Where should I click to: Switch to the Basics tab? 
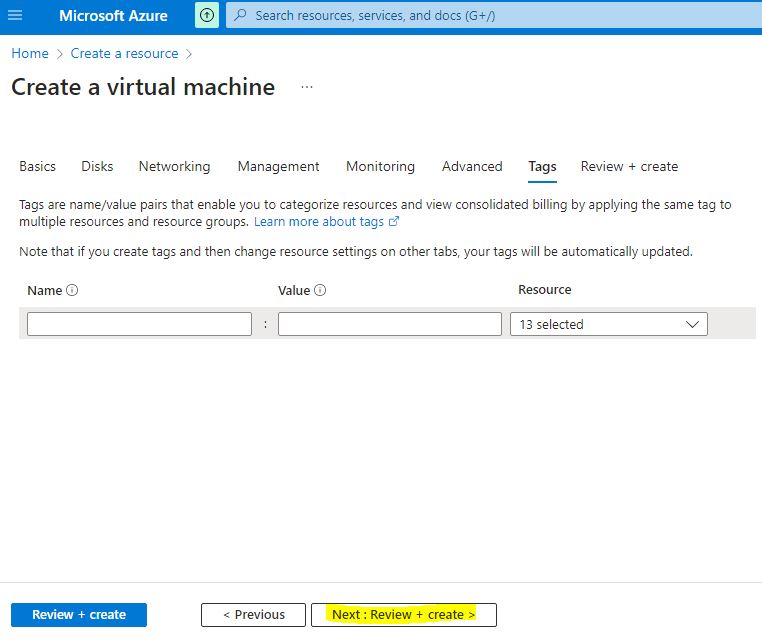(x=37, y=167)
